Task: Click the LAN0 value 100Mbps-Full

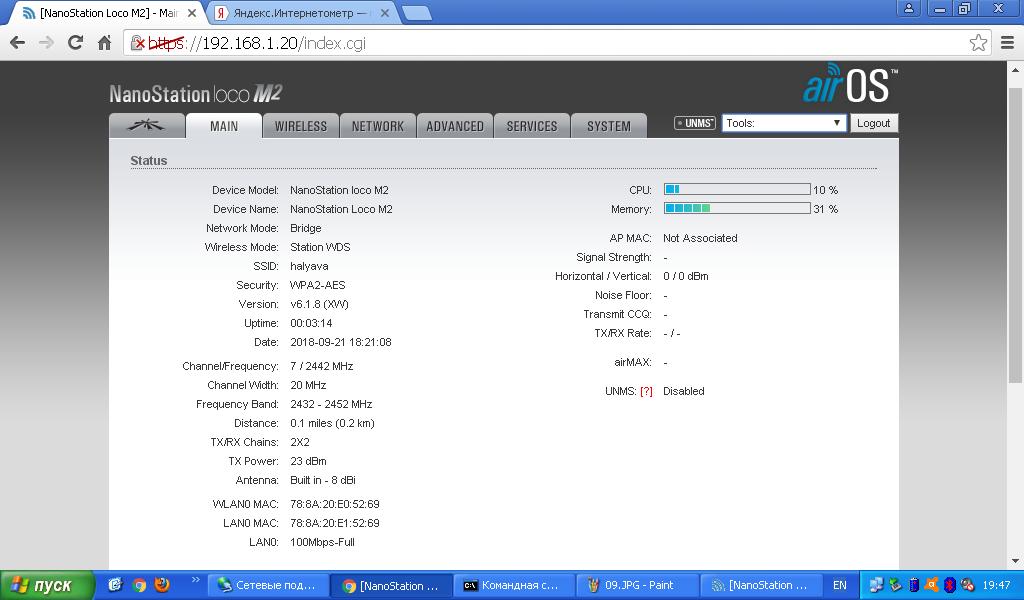Action: pos(323,542)
